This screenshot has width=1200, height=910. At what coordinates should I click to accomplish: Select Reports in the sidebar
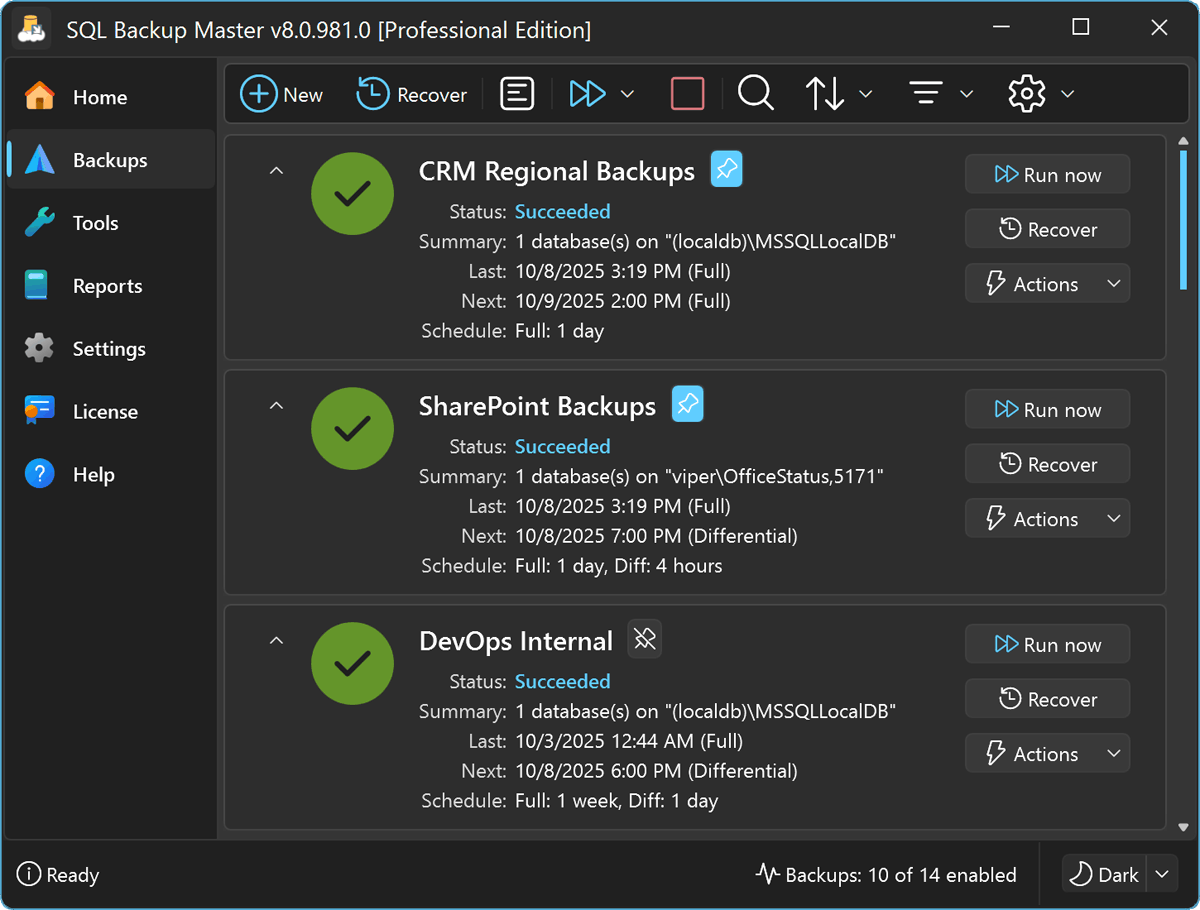107,285
